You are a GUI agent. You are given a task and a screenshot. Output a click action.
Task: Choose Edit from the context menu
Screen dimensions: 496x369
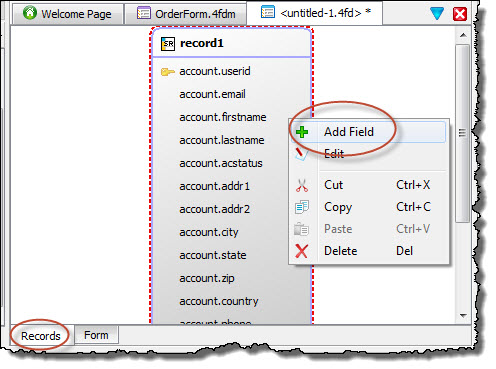[368, 154]
